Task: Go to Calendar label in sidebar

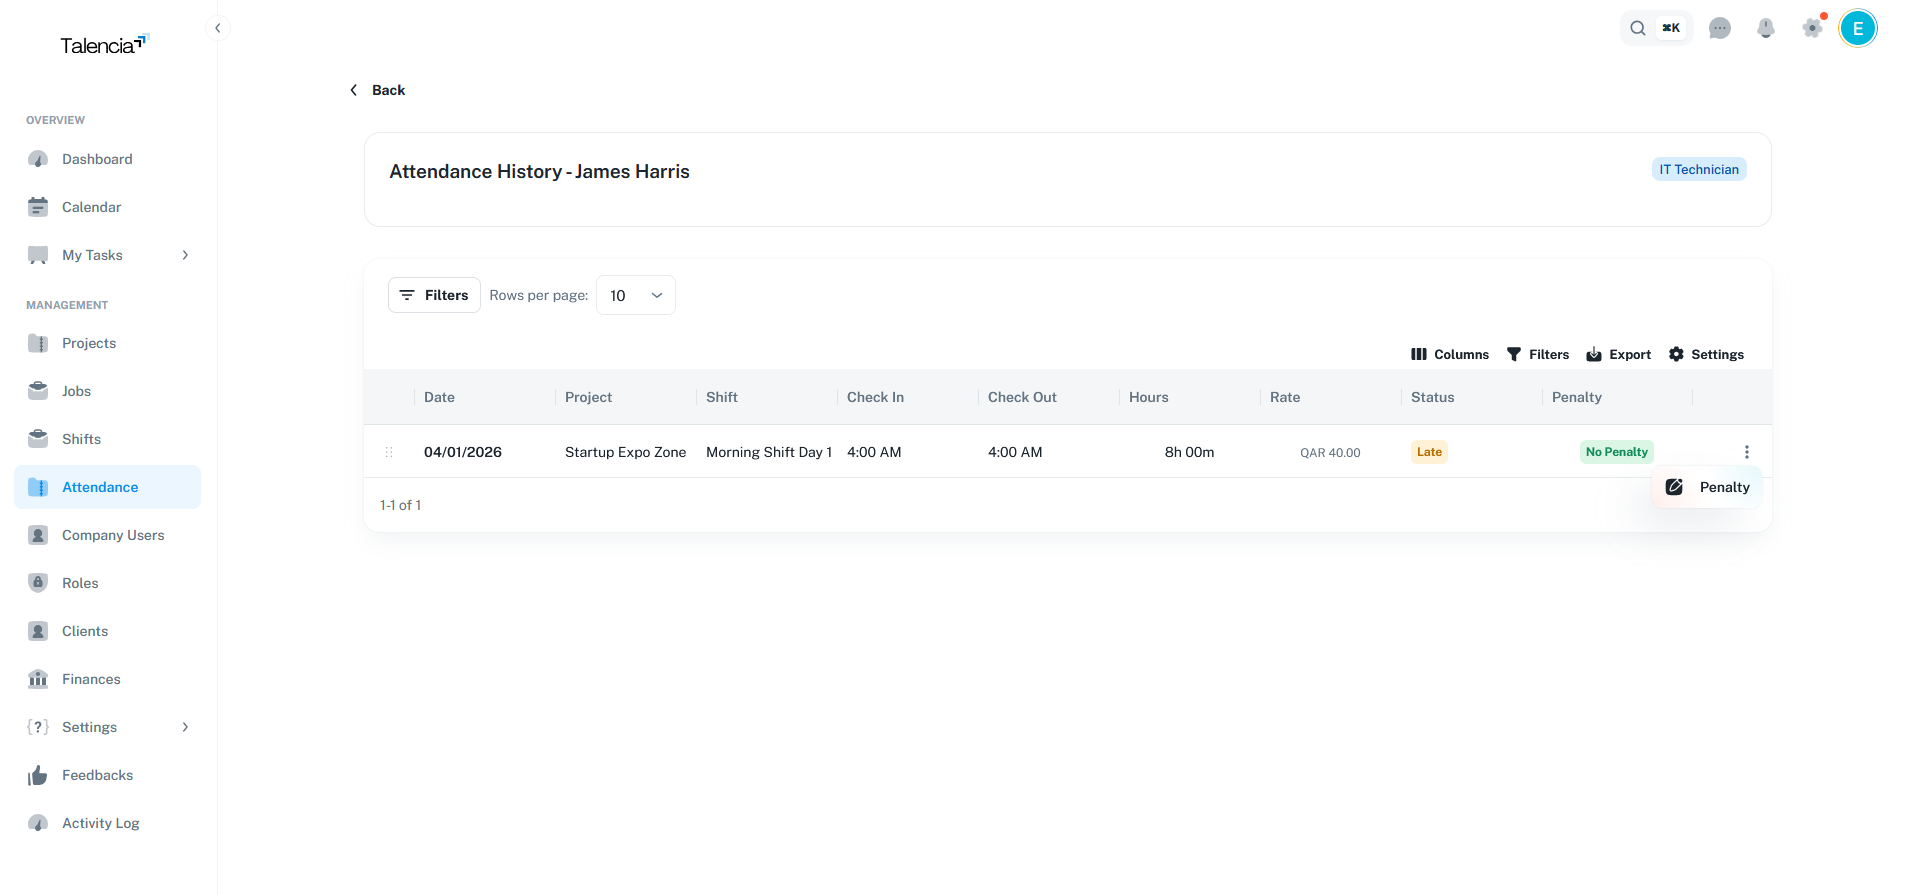Action: pyautogui.click(x=91, y=207)
